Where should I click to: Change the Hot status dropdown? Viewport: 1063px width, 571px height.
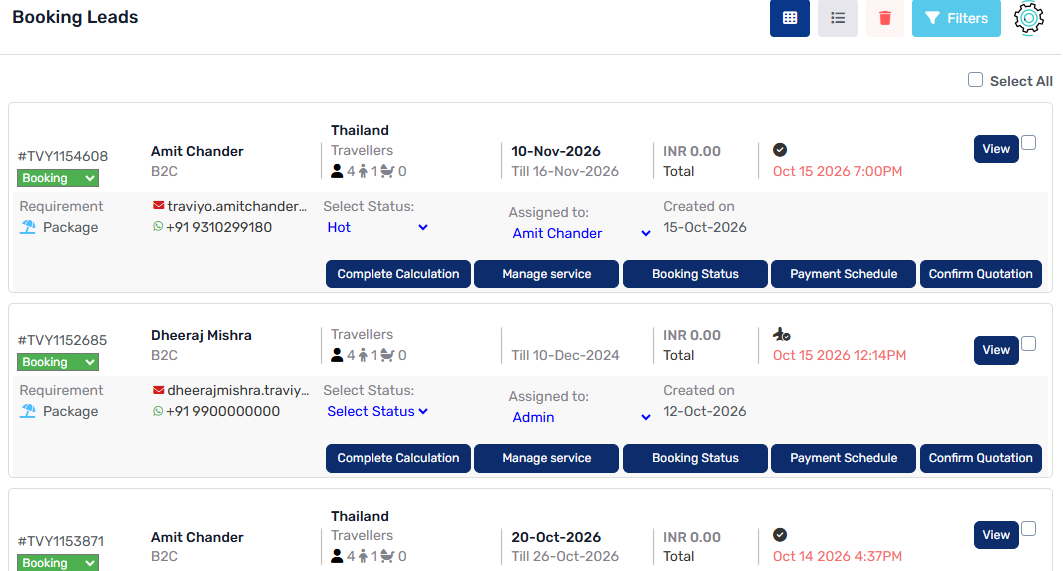(x=377, y=227)
